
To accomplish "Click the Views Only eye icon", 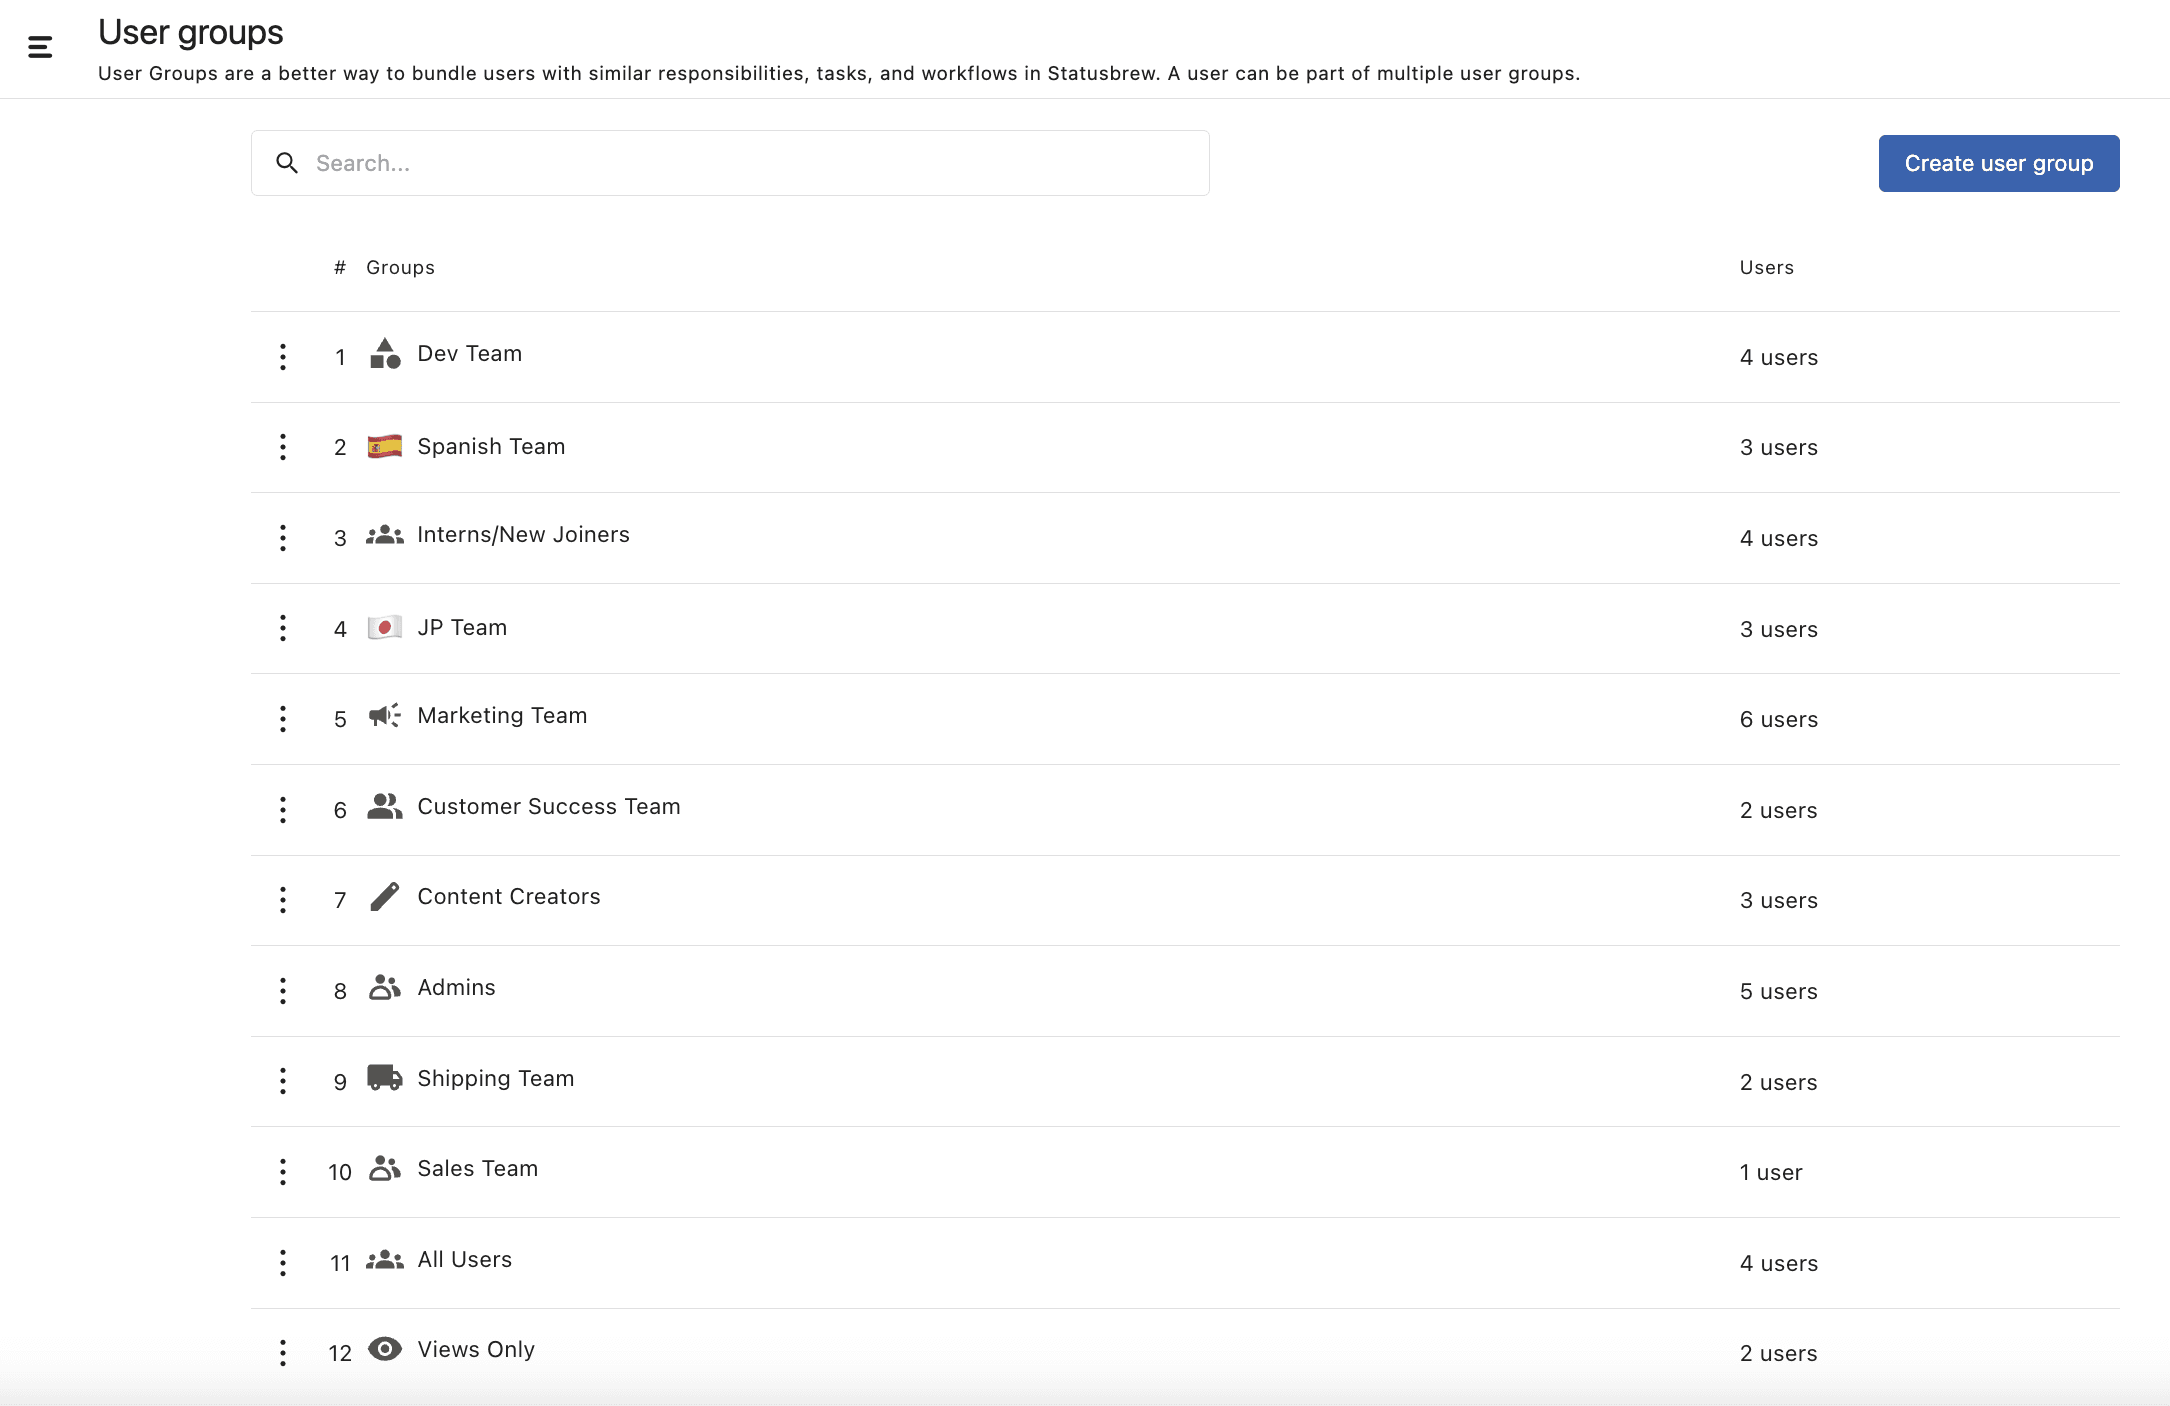I will click(385, 1349).
